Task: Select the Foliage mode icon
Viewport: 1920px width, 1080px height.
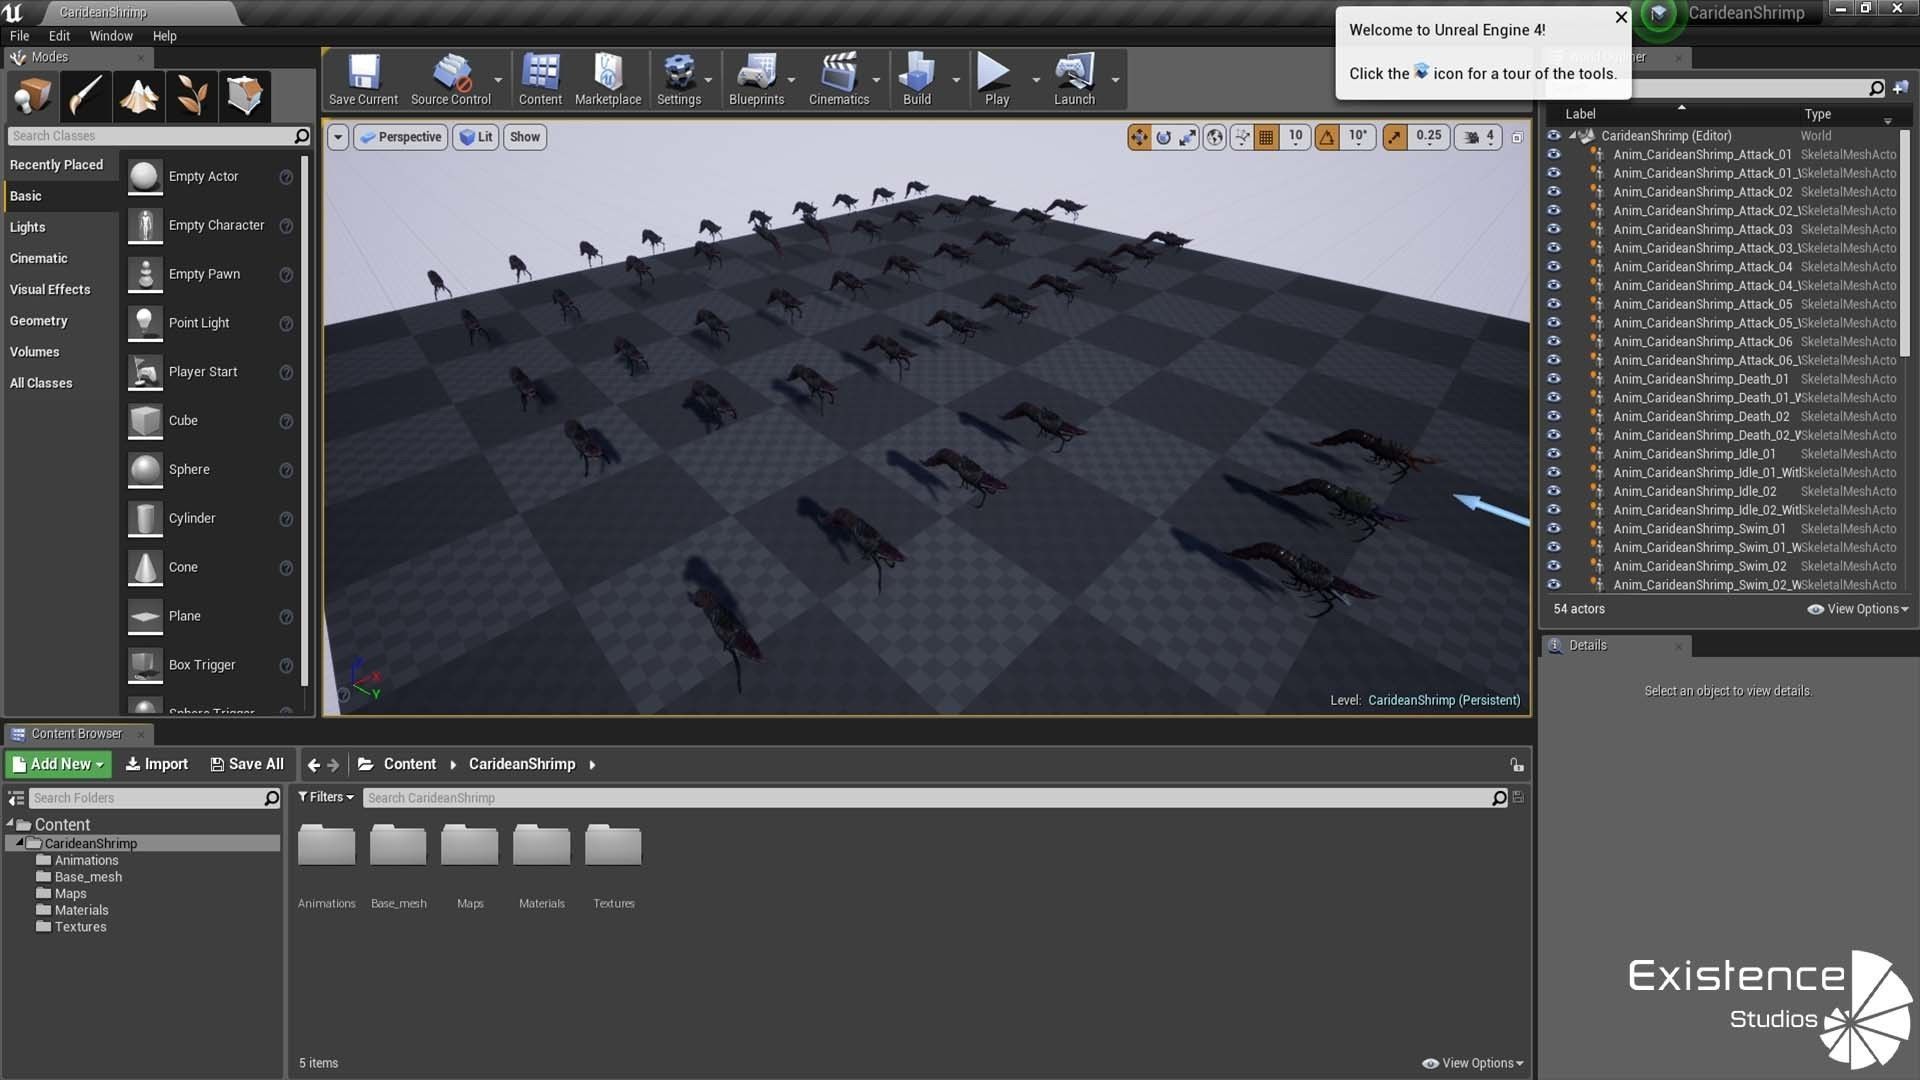Action: [x=191, y=96]
